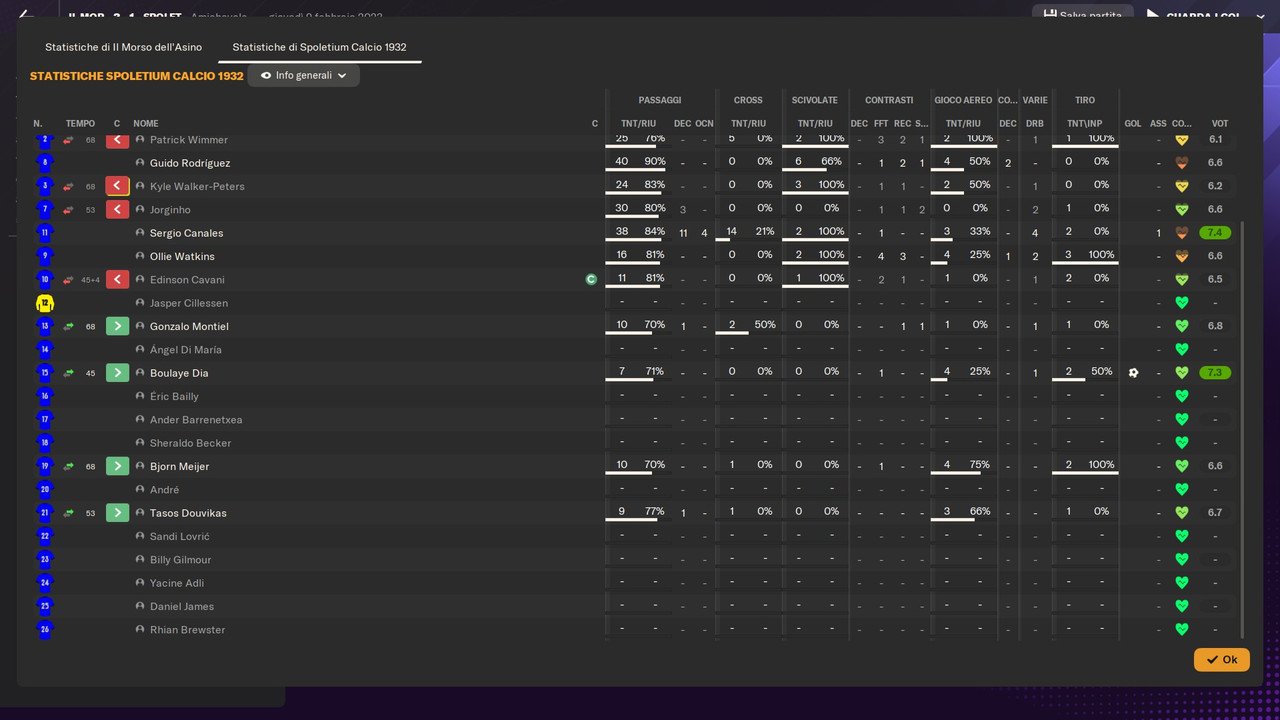Screen dimensions: 1280x720
Task: Click the yellow goalkeeper shirt of Jasper Cillessen
Action: pyautogui.click(x=44, y=303)
